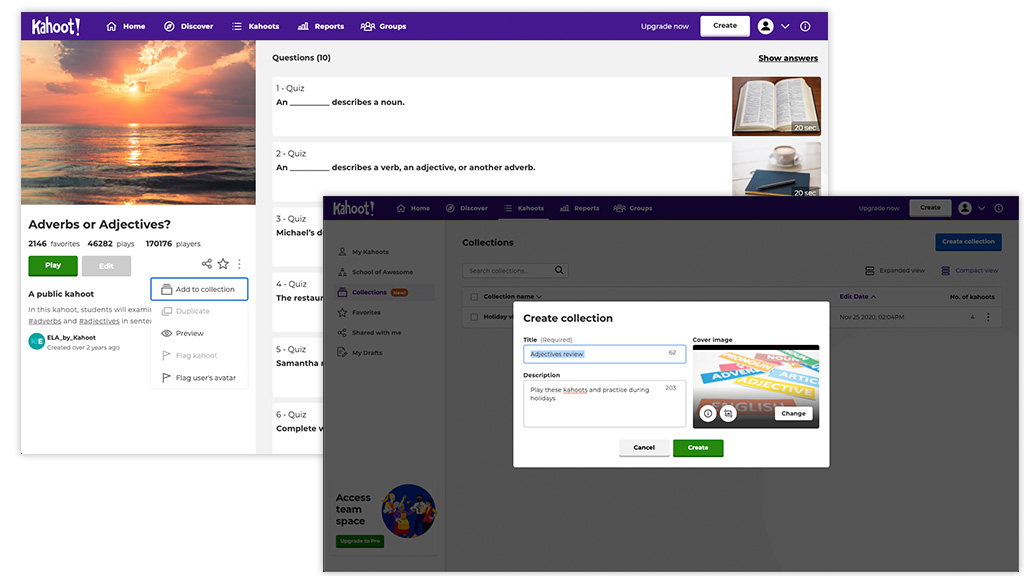Toggle the select-all checkbox in the collections table header

(x=474, y=296)
